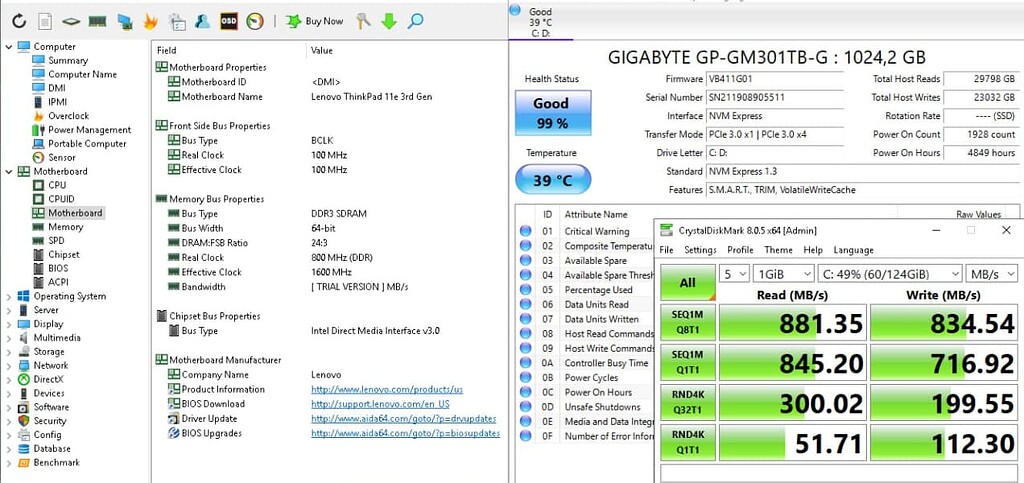Image resolution: width=1024 pixels, height=483 pixels.
Task: Expand the Software tree node
Action: pos(9,407)
